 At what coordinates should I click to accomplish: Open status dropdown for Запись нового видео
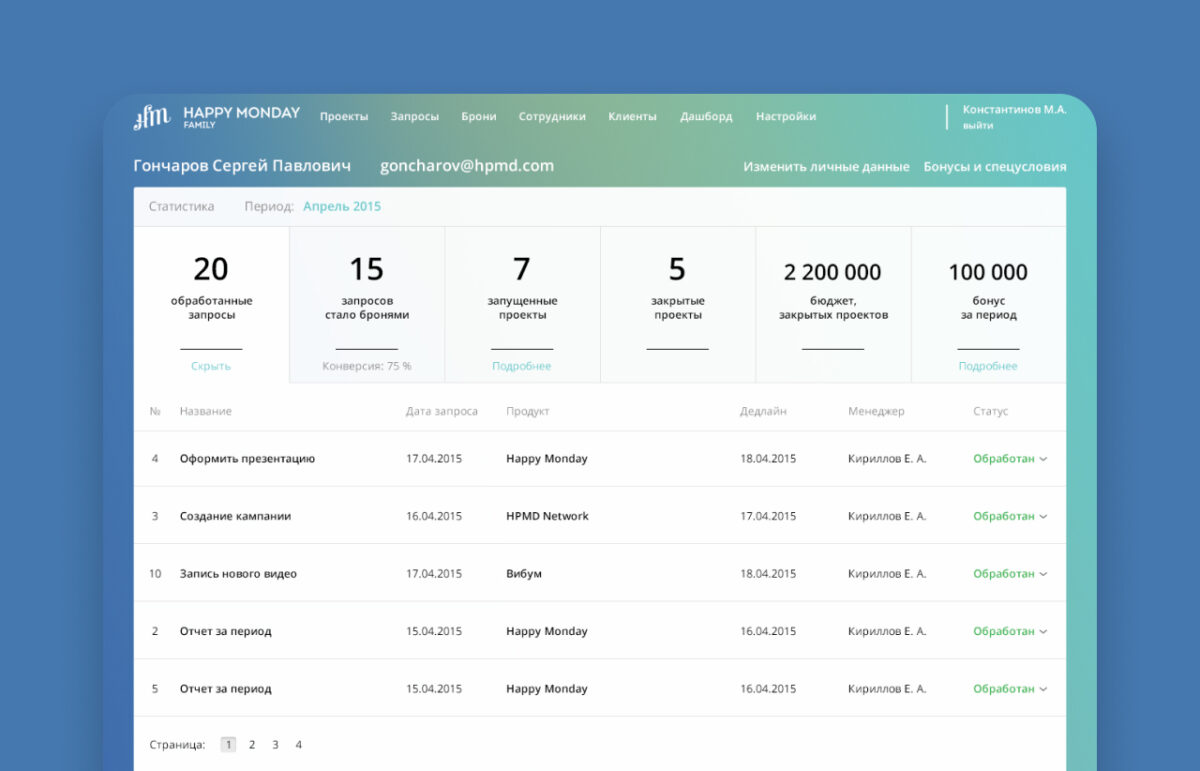1010,574
